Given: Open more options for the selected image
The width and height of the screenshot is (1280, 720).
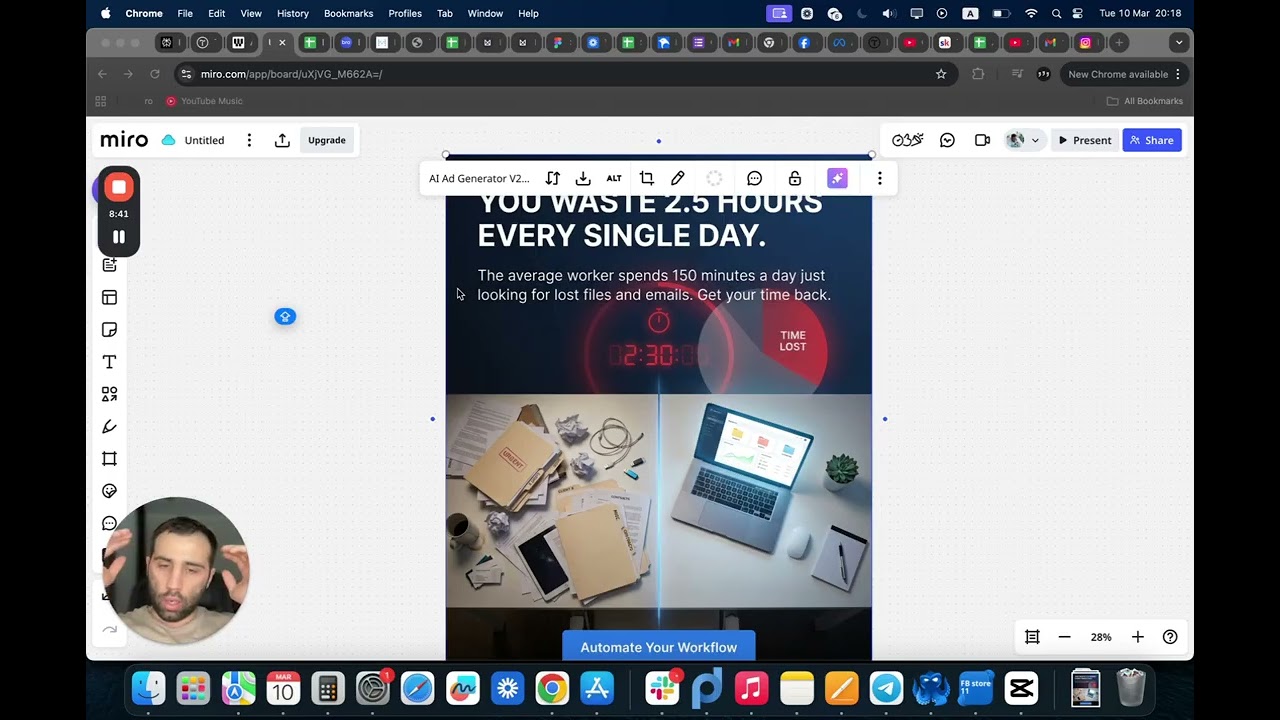Looking at the screenshot, I should pyautogui.click(x=880, y=178).
